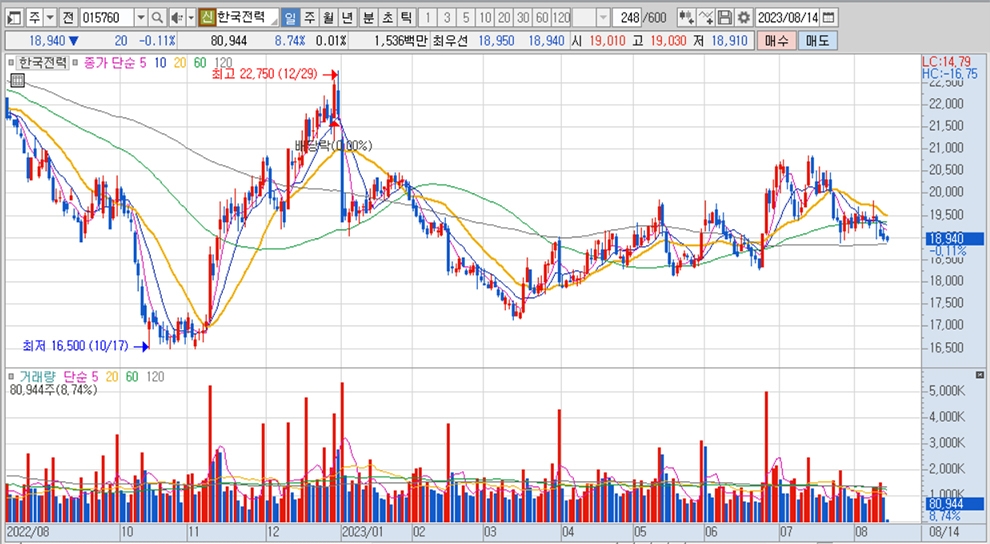Toggle the price chart legend square marker
Screen dimensions: 990x544
click(x=11, y=62)
